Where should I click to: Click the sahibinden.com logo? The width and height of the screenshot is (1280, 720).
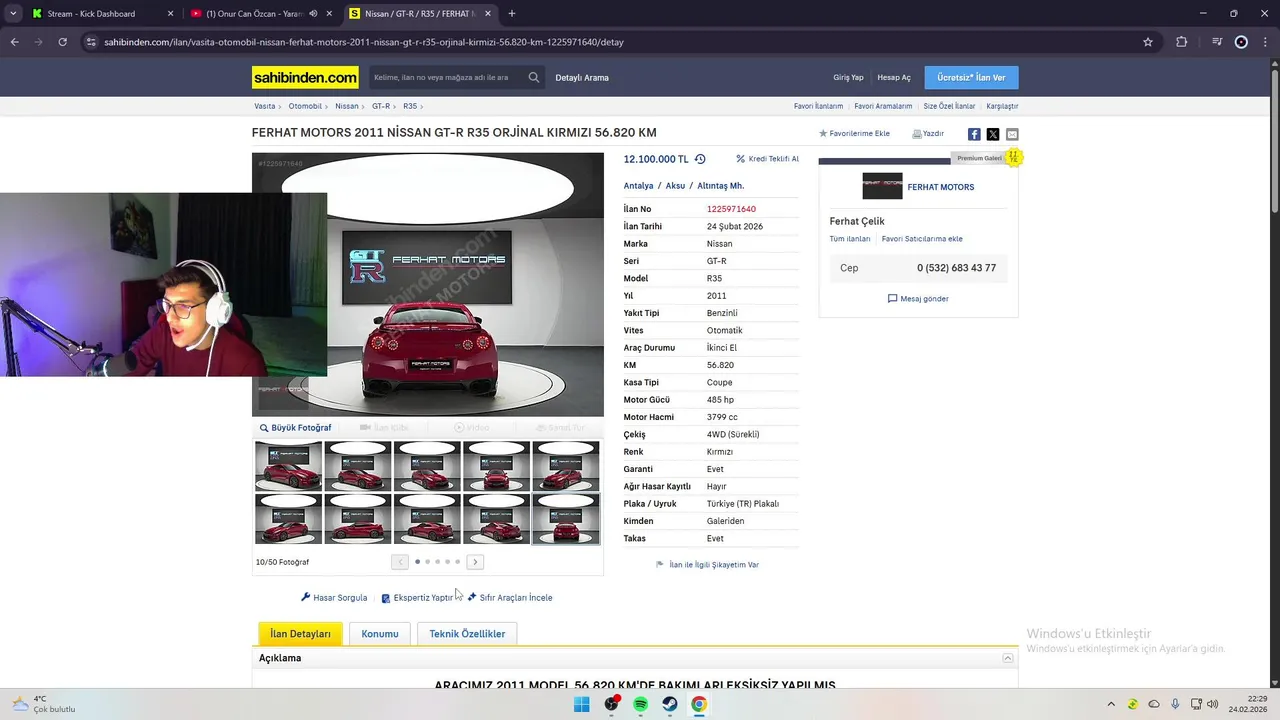tap(305, 77)
